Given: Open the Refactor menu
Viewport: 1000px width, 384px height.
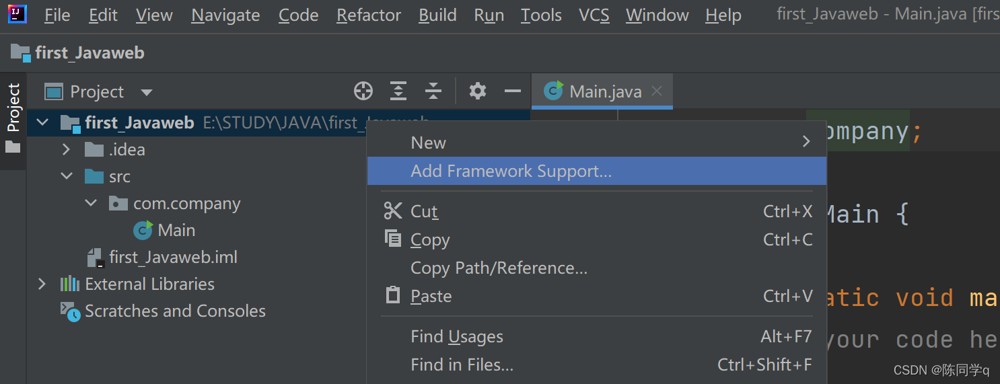Looking at the screenshot, I should pyautogui.click(x=369, y=15).
